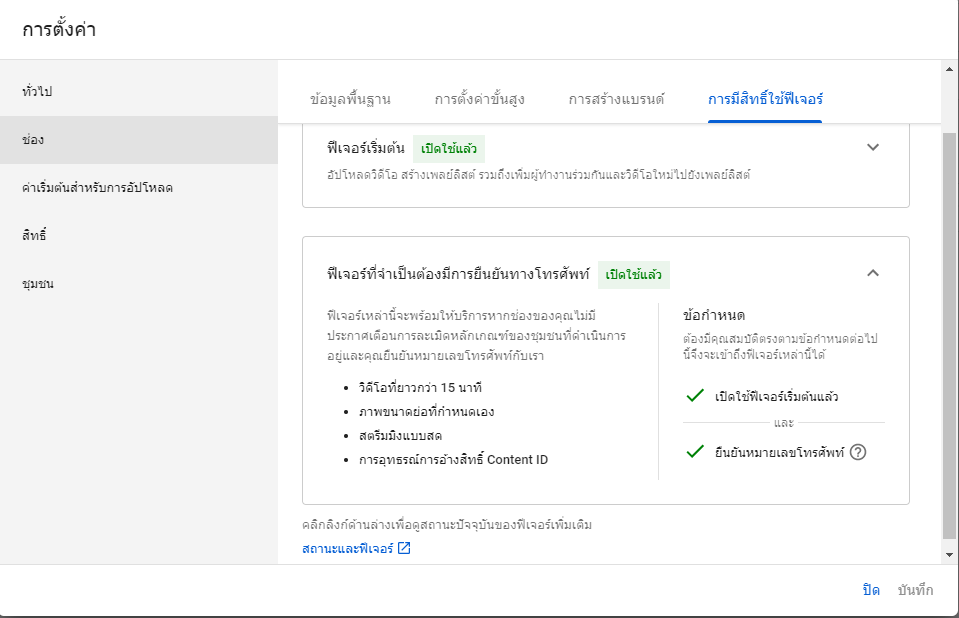Screen dimensions: 959x618
Task: Switch to the การตั้งค่าขั้นสูง tab
Action: pos(479,99)
